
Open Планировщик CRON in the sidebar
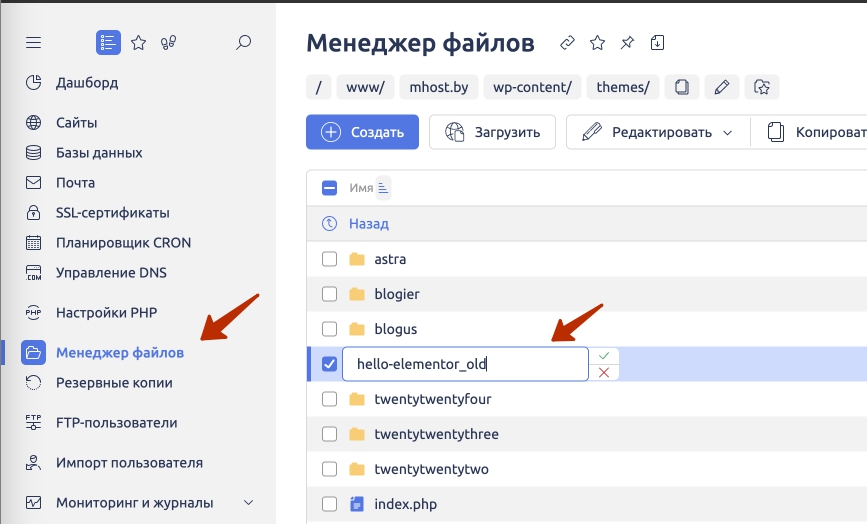[123, 243]
